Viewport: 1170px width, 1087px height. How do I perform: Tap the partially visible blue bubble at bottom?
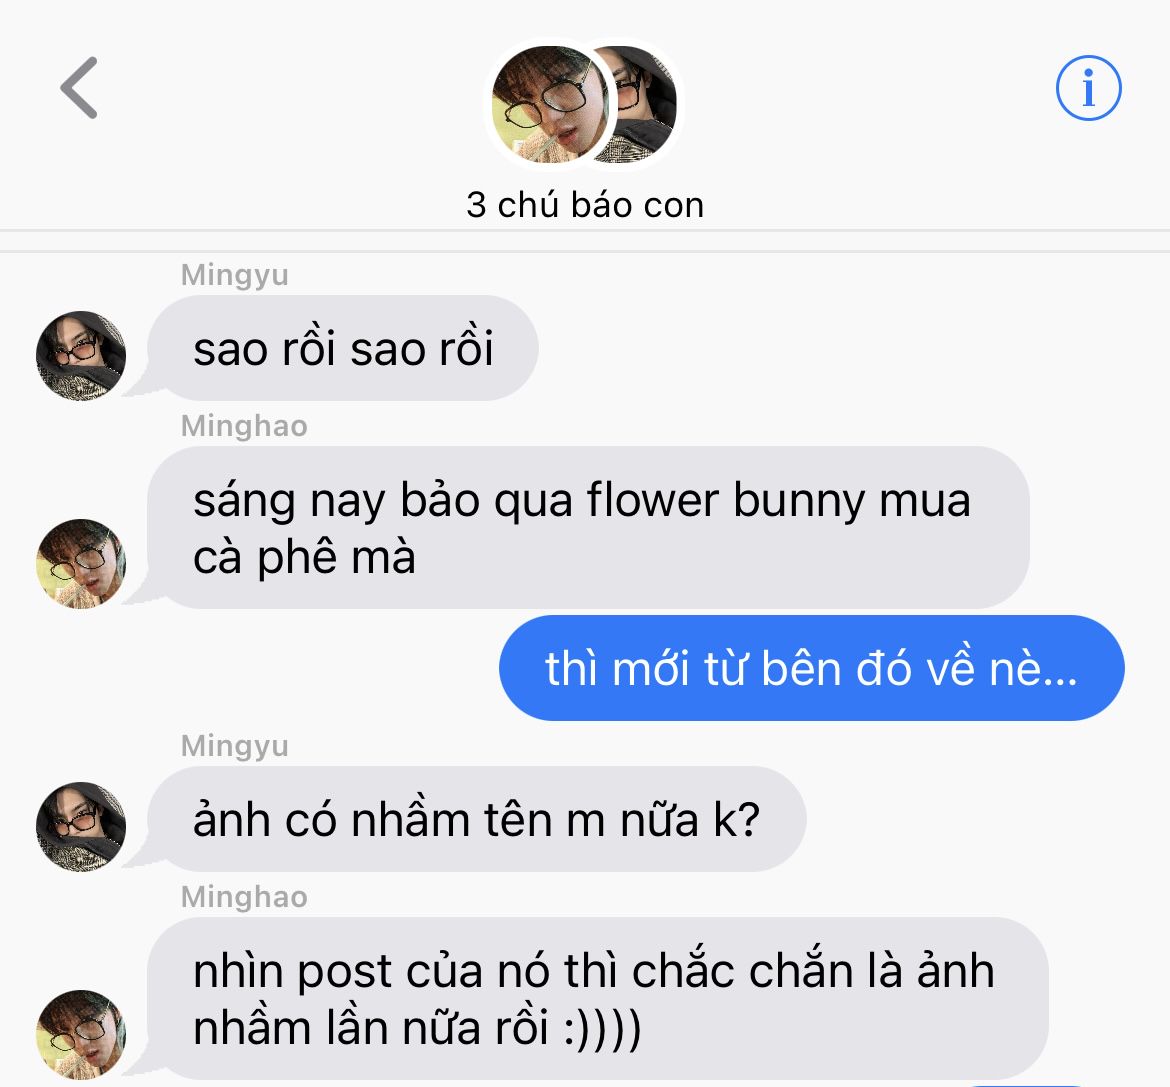[x=1026, y=1086]
